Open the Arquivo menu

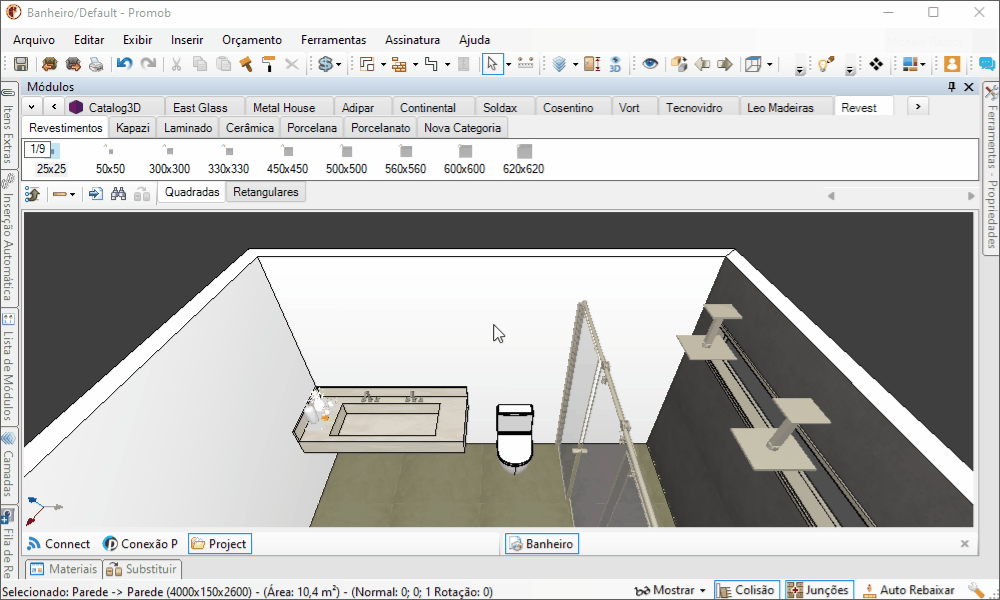coord(34,40)
